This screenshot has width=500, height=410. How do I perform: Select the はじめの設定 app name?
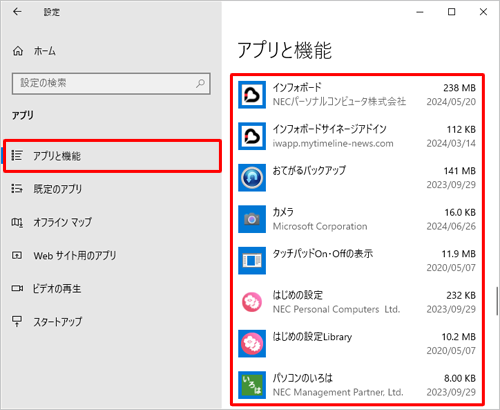point(297,295)
